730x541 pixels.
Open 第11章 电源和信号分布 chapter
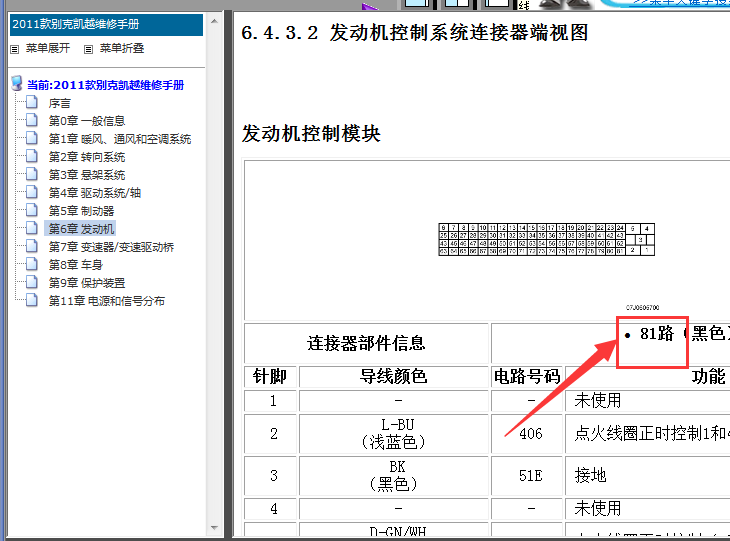107,301
